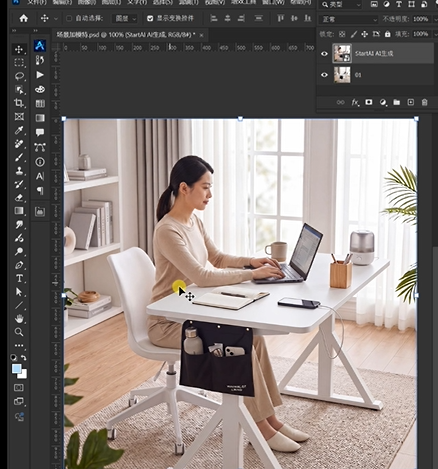Select the Horizontal Type tool
438x469 pixels.
[19, 278]
